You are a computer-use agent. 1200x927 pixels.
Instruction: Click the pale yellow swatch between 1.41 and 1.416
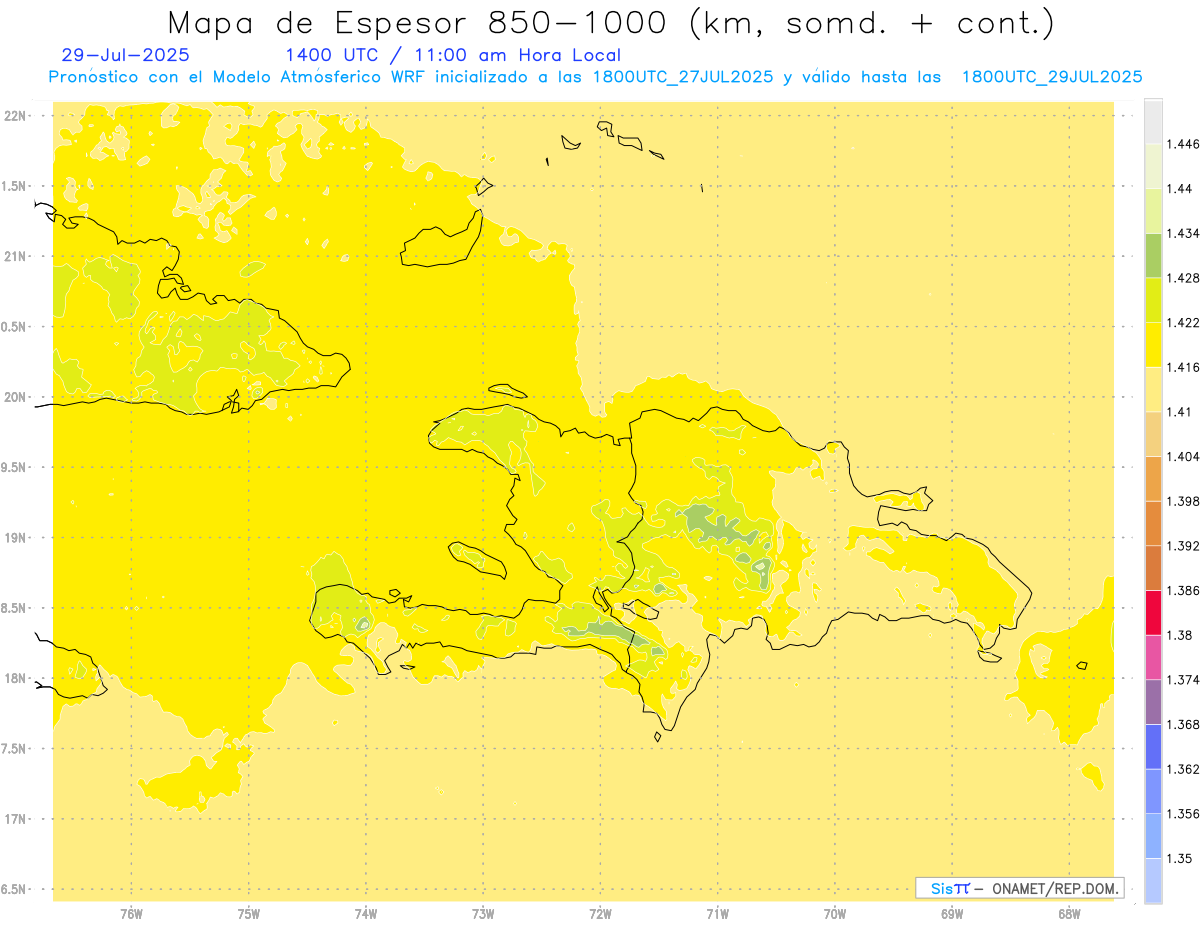pos(1153,389)
